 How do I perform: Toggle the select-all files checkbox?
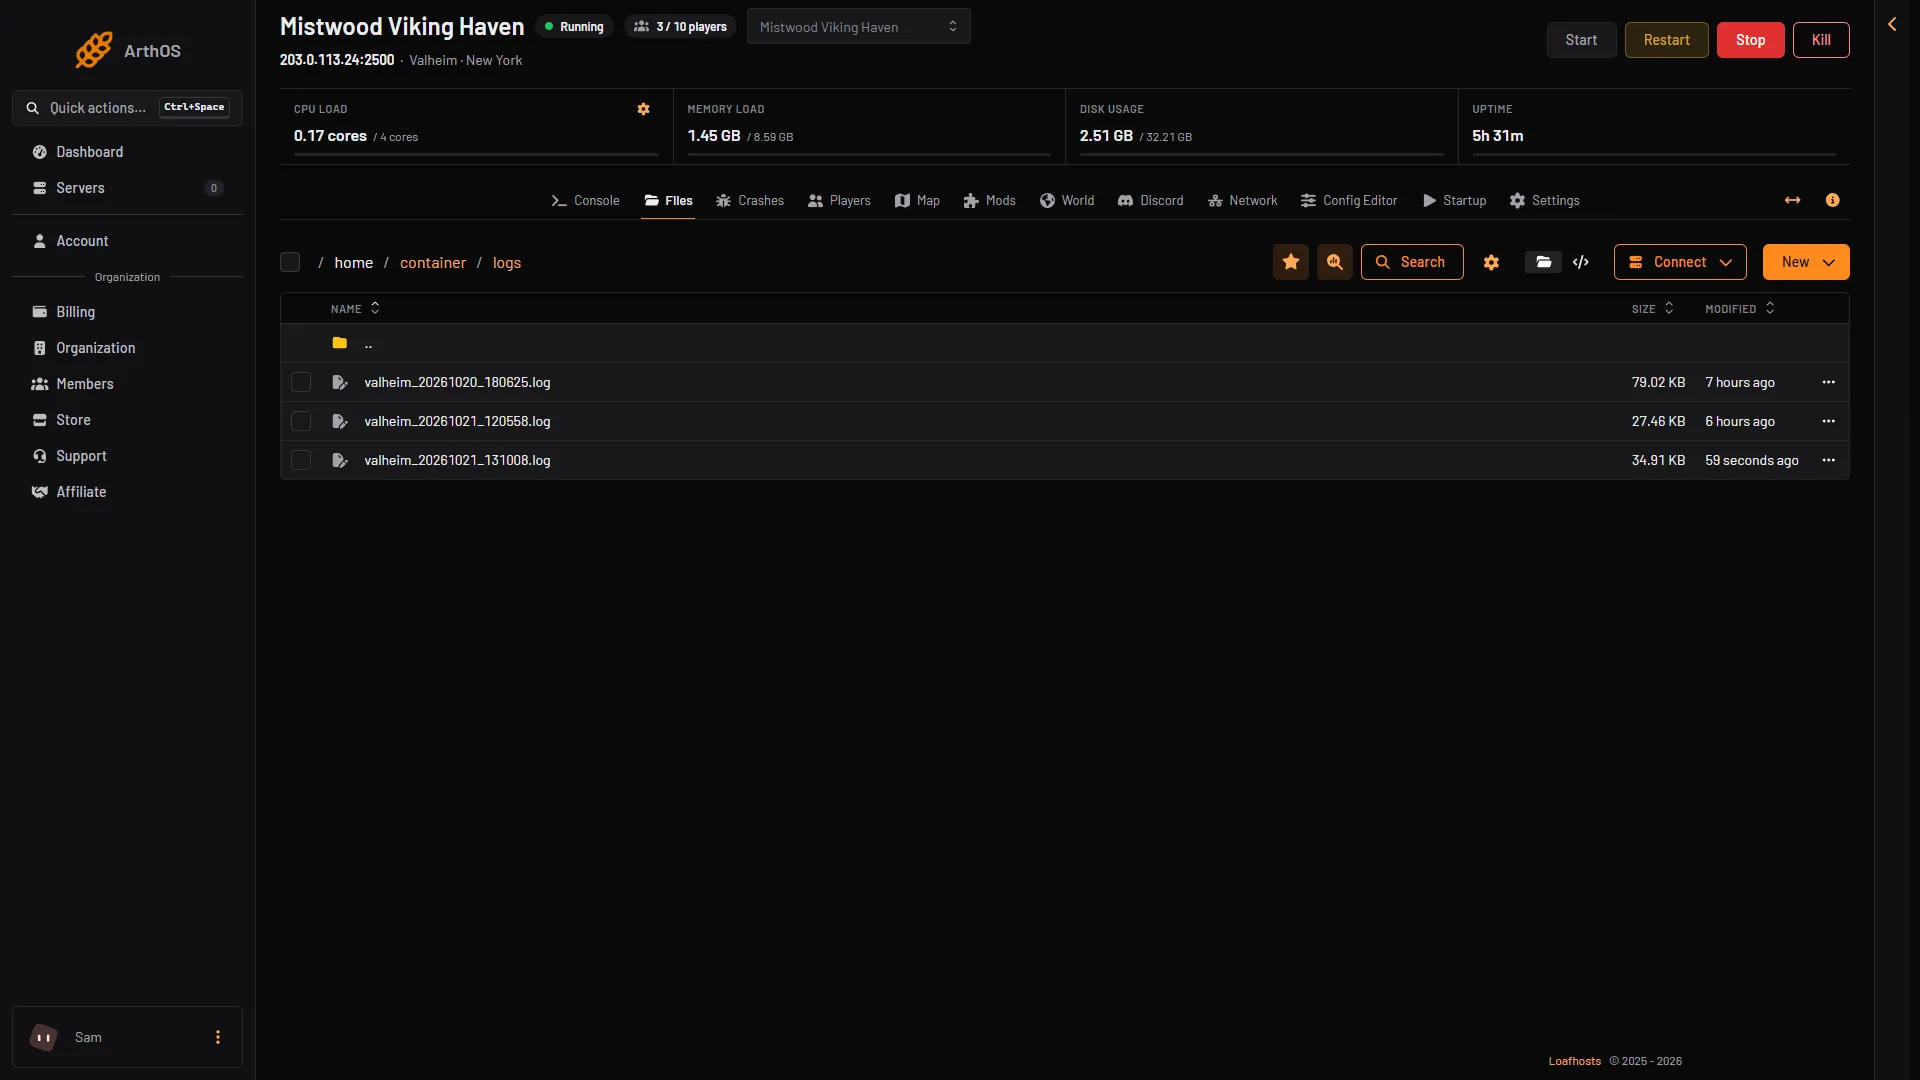click(290, 262)
